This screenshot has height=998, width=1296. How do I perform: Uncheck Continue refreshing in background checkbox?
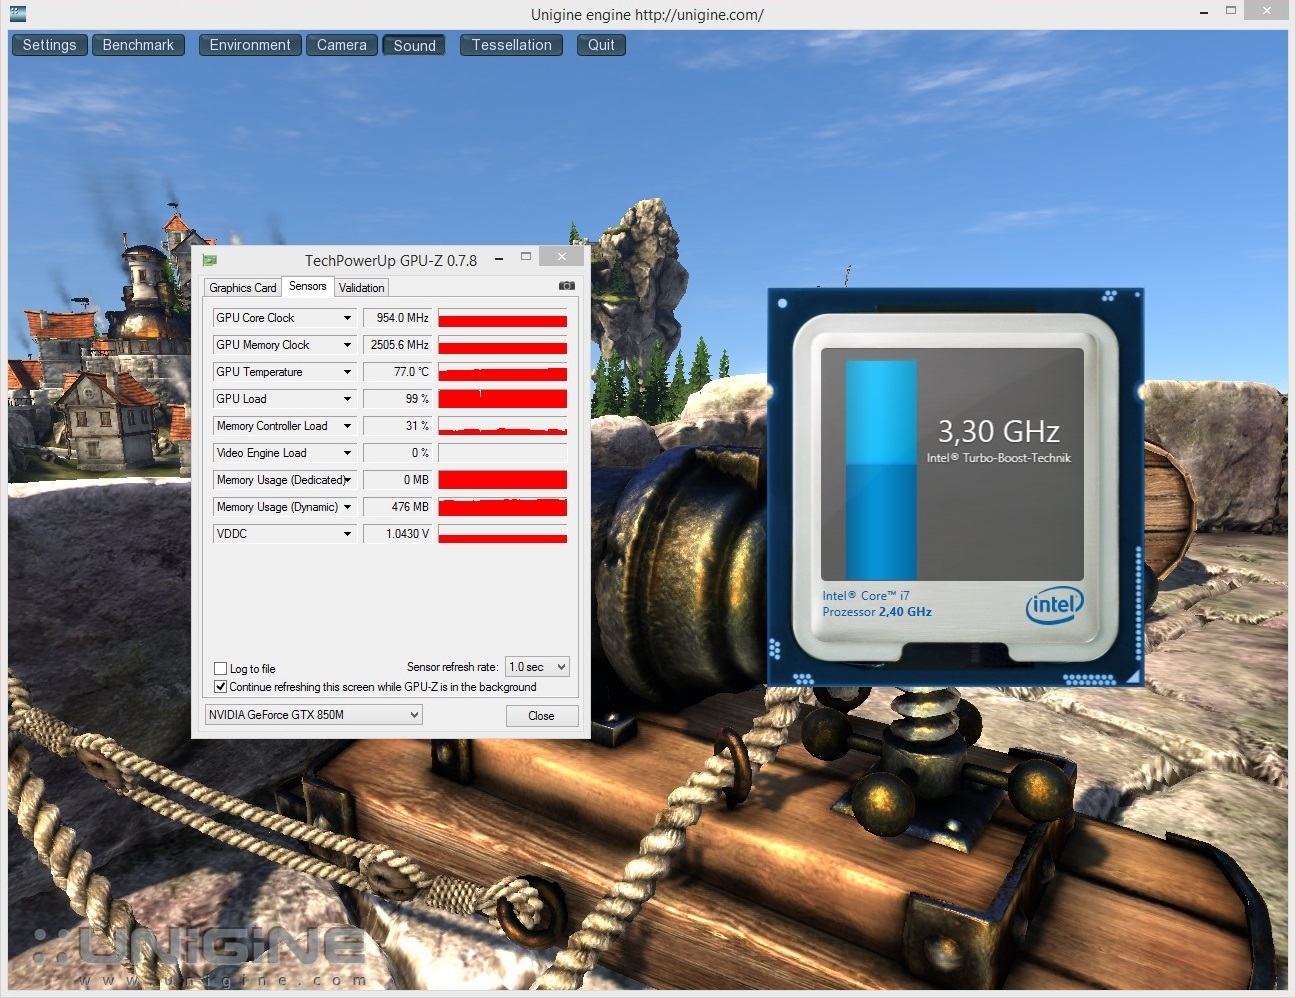point(220,686)
